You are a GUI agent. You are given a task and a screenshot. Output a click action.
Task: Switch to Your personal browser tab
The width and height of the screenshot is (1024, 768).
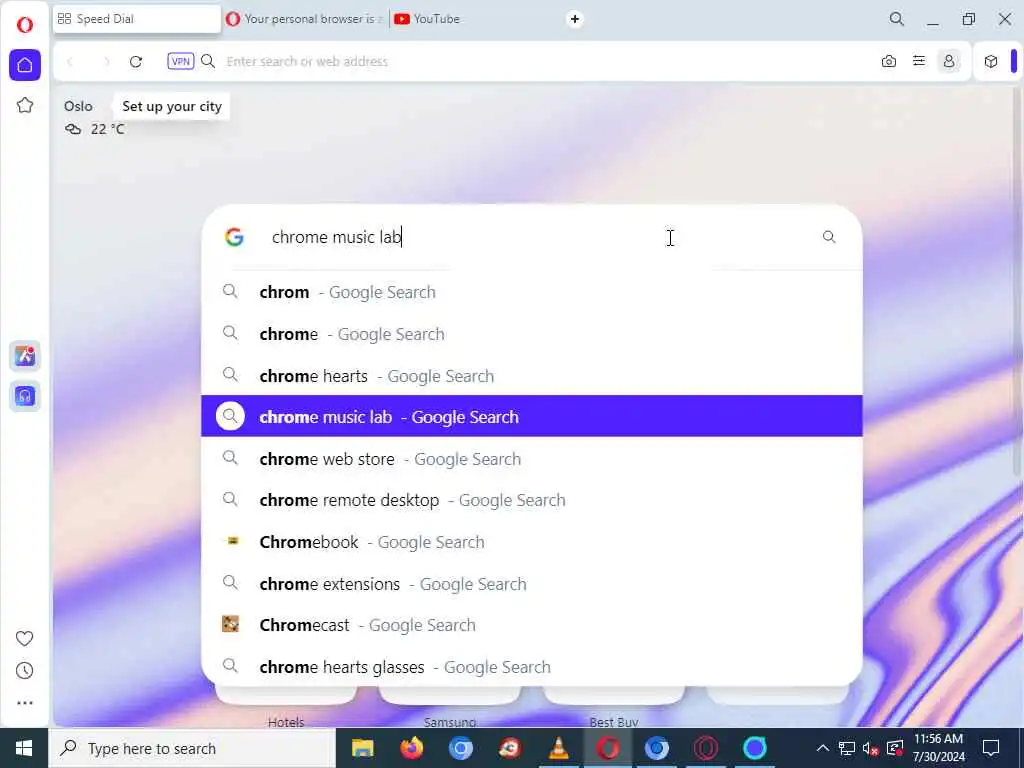[x=305, y=19]
